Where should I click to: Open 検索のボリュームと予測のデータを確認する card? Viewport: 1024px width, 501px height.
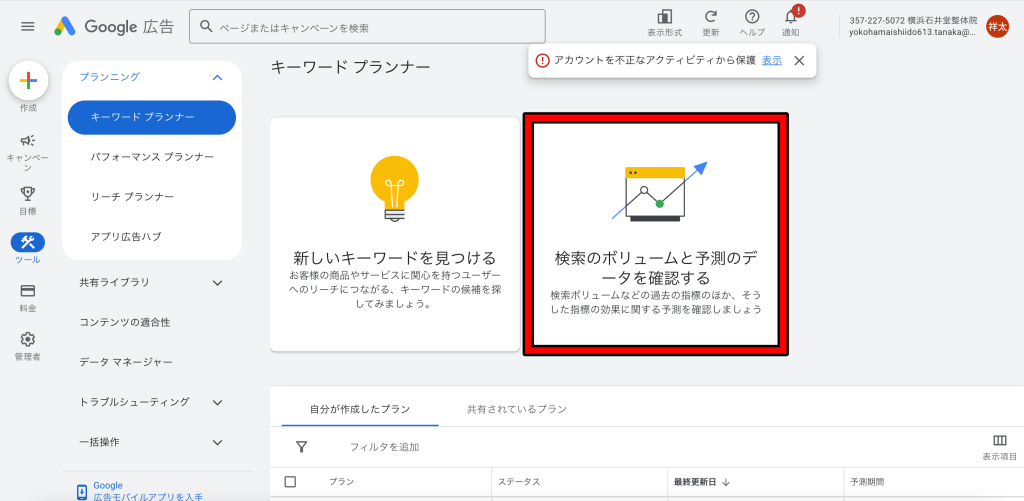pos(656,234)
